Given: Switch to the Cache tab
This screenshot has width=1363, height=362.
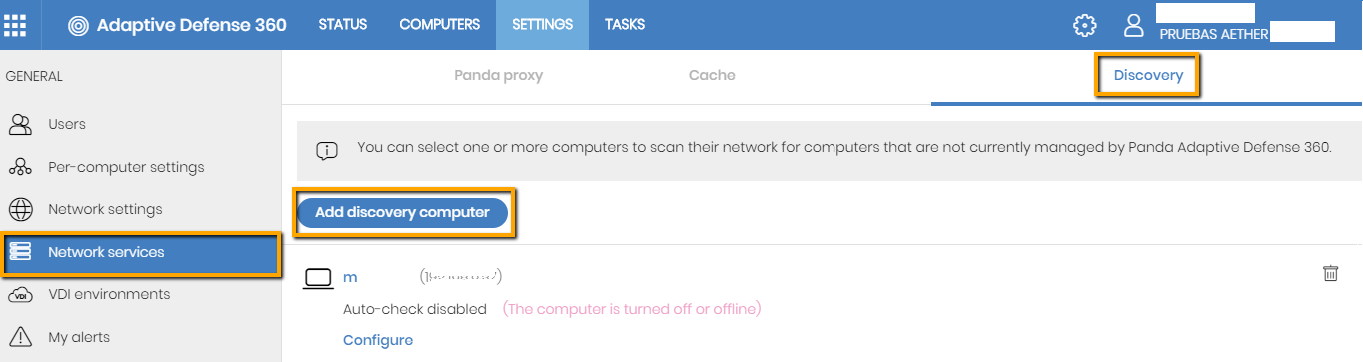Looking at the screenshot, I should (712, 75).
